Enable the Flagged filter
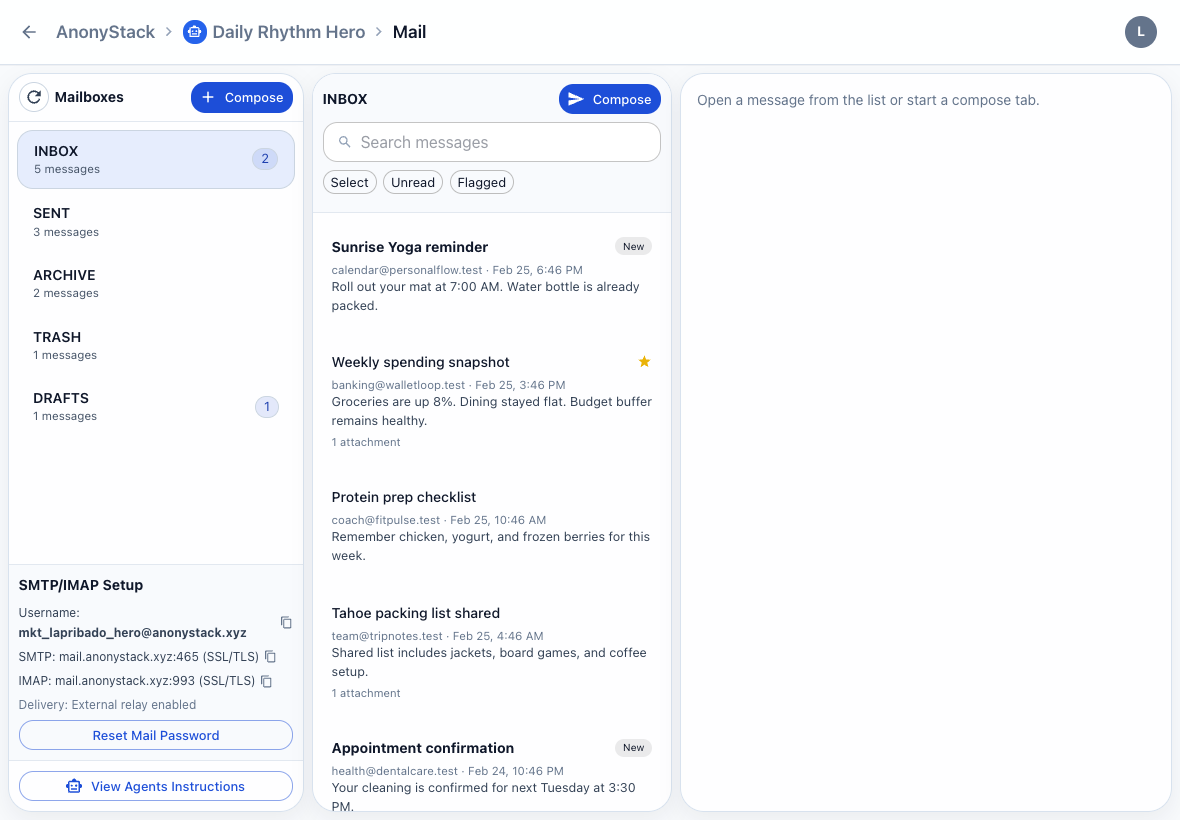1180x820 pixels. (x=481, y=182)
